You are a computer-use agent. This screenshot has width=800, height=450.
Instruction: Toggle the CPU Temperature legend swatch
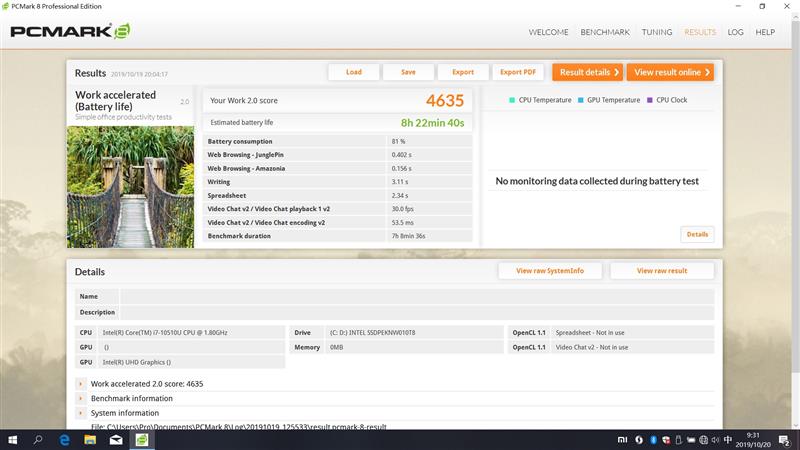click(x=512, y=100)
